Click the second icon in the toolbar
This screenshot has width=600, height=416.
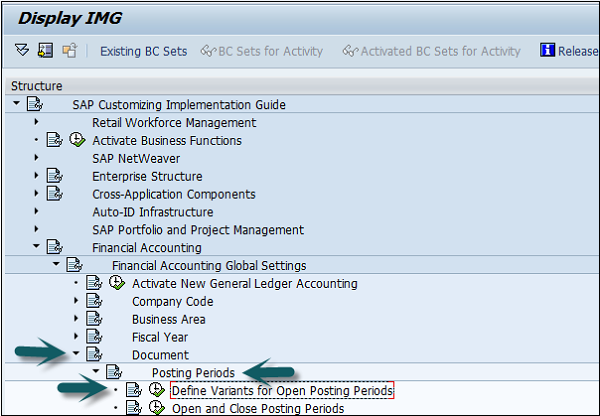[x=45, y=51]
